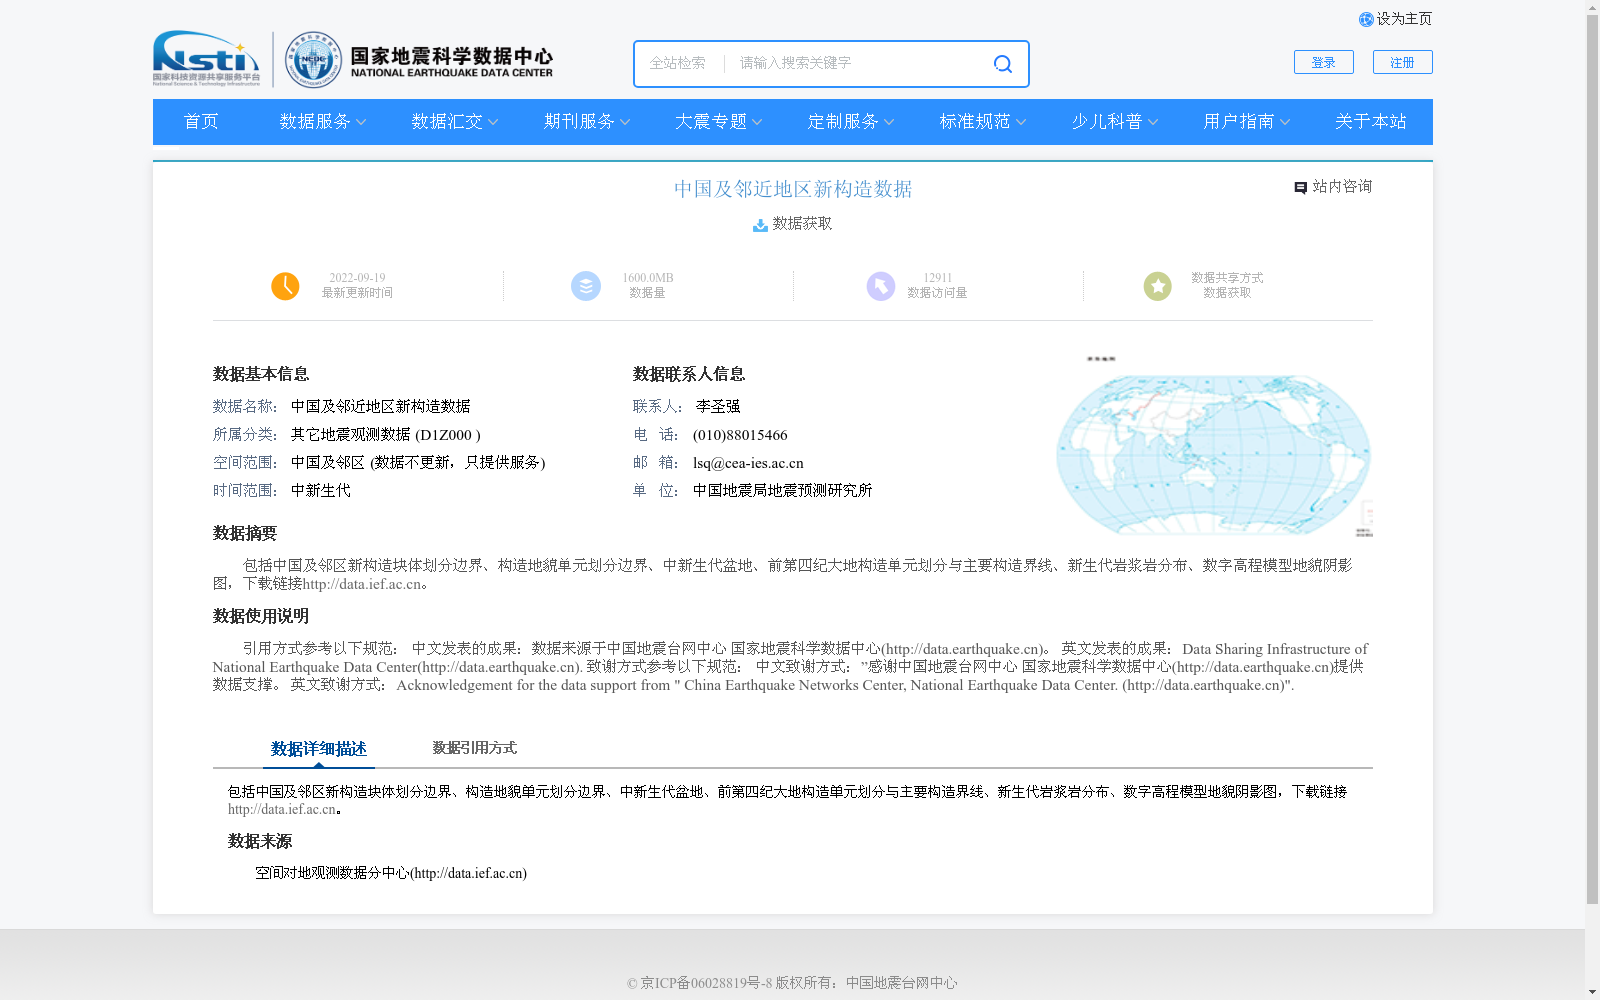Image resolution: width=1600 pixels, height=1000 pixels.
Task: Open the 全站检索 search scope selector
Action: coord(678,63)
